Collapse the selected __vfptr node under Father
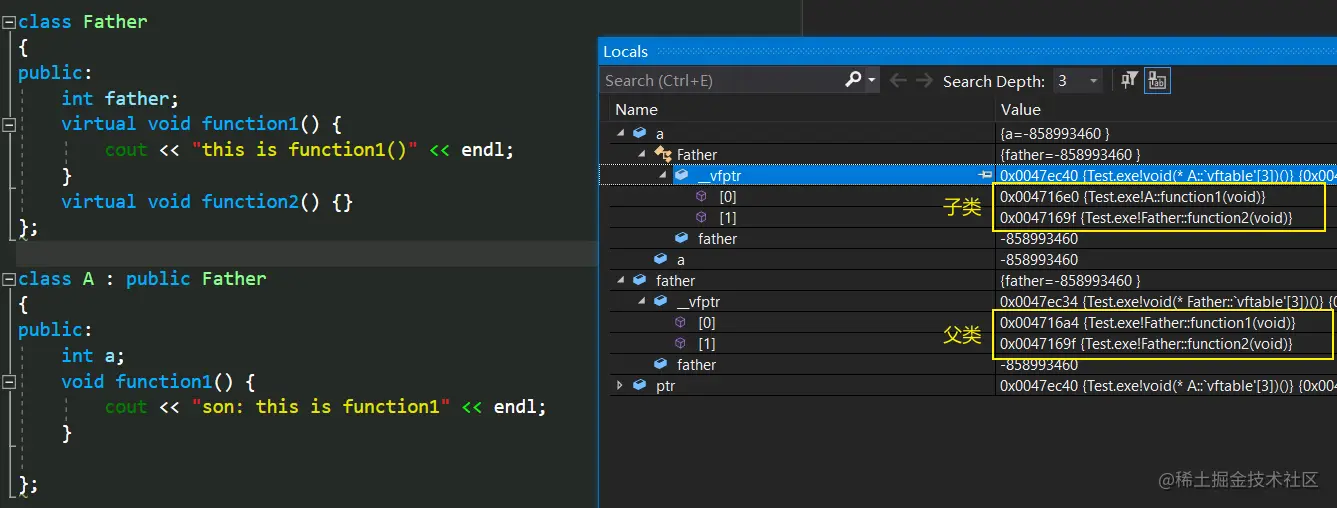The width and height of the screenshot is (1337, 508). [662, 175]
